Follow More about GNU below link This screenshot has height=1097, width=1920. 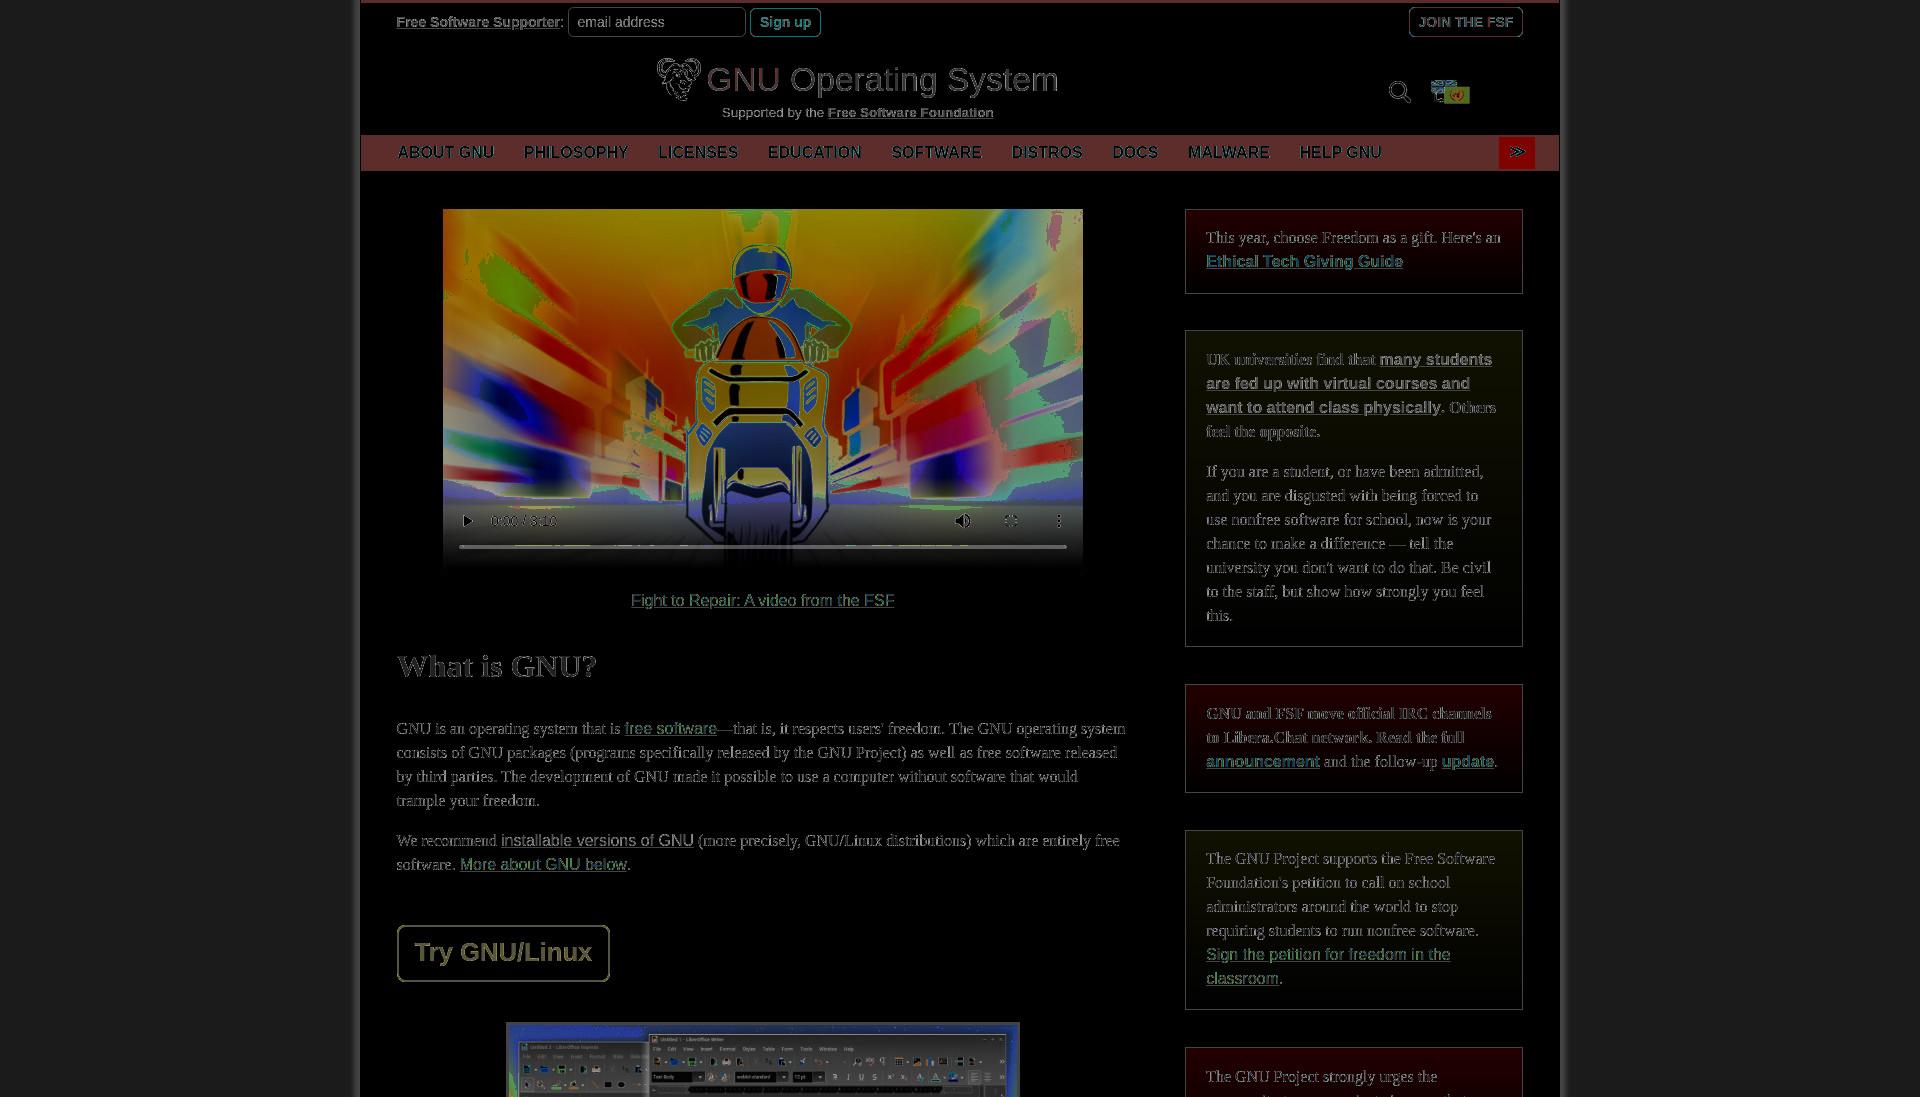click(x=543, y=865)
